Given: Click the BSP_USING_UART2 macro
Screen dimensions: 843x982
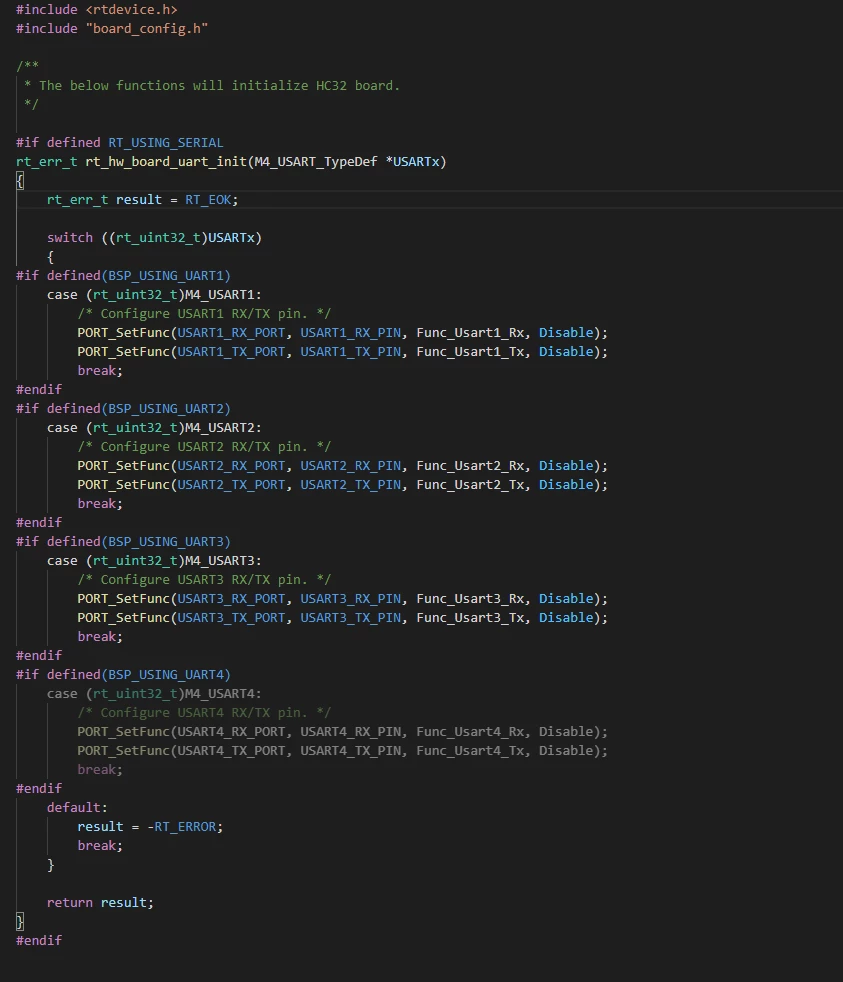Looking at the screenshot, I should tap(166, 409).
